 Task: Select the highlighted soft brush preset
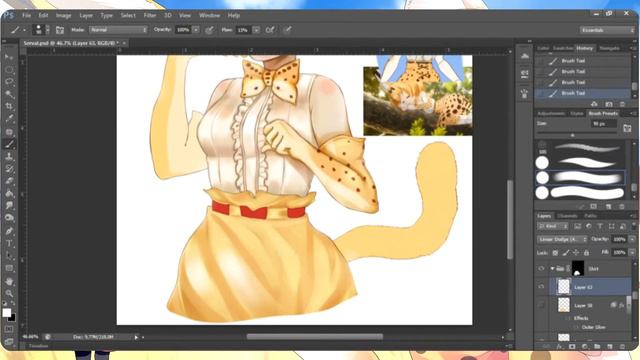(x=580, y=178)
